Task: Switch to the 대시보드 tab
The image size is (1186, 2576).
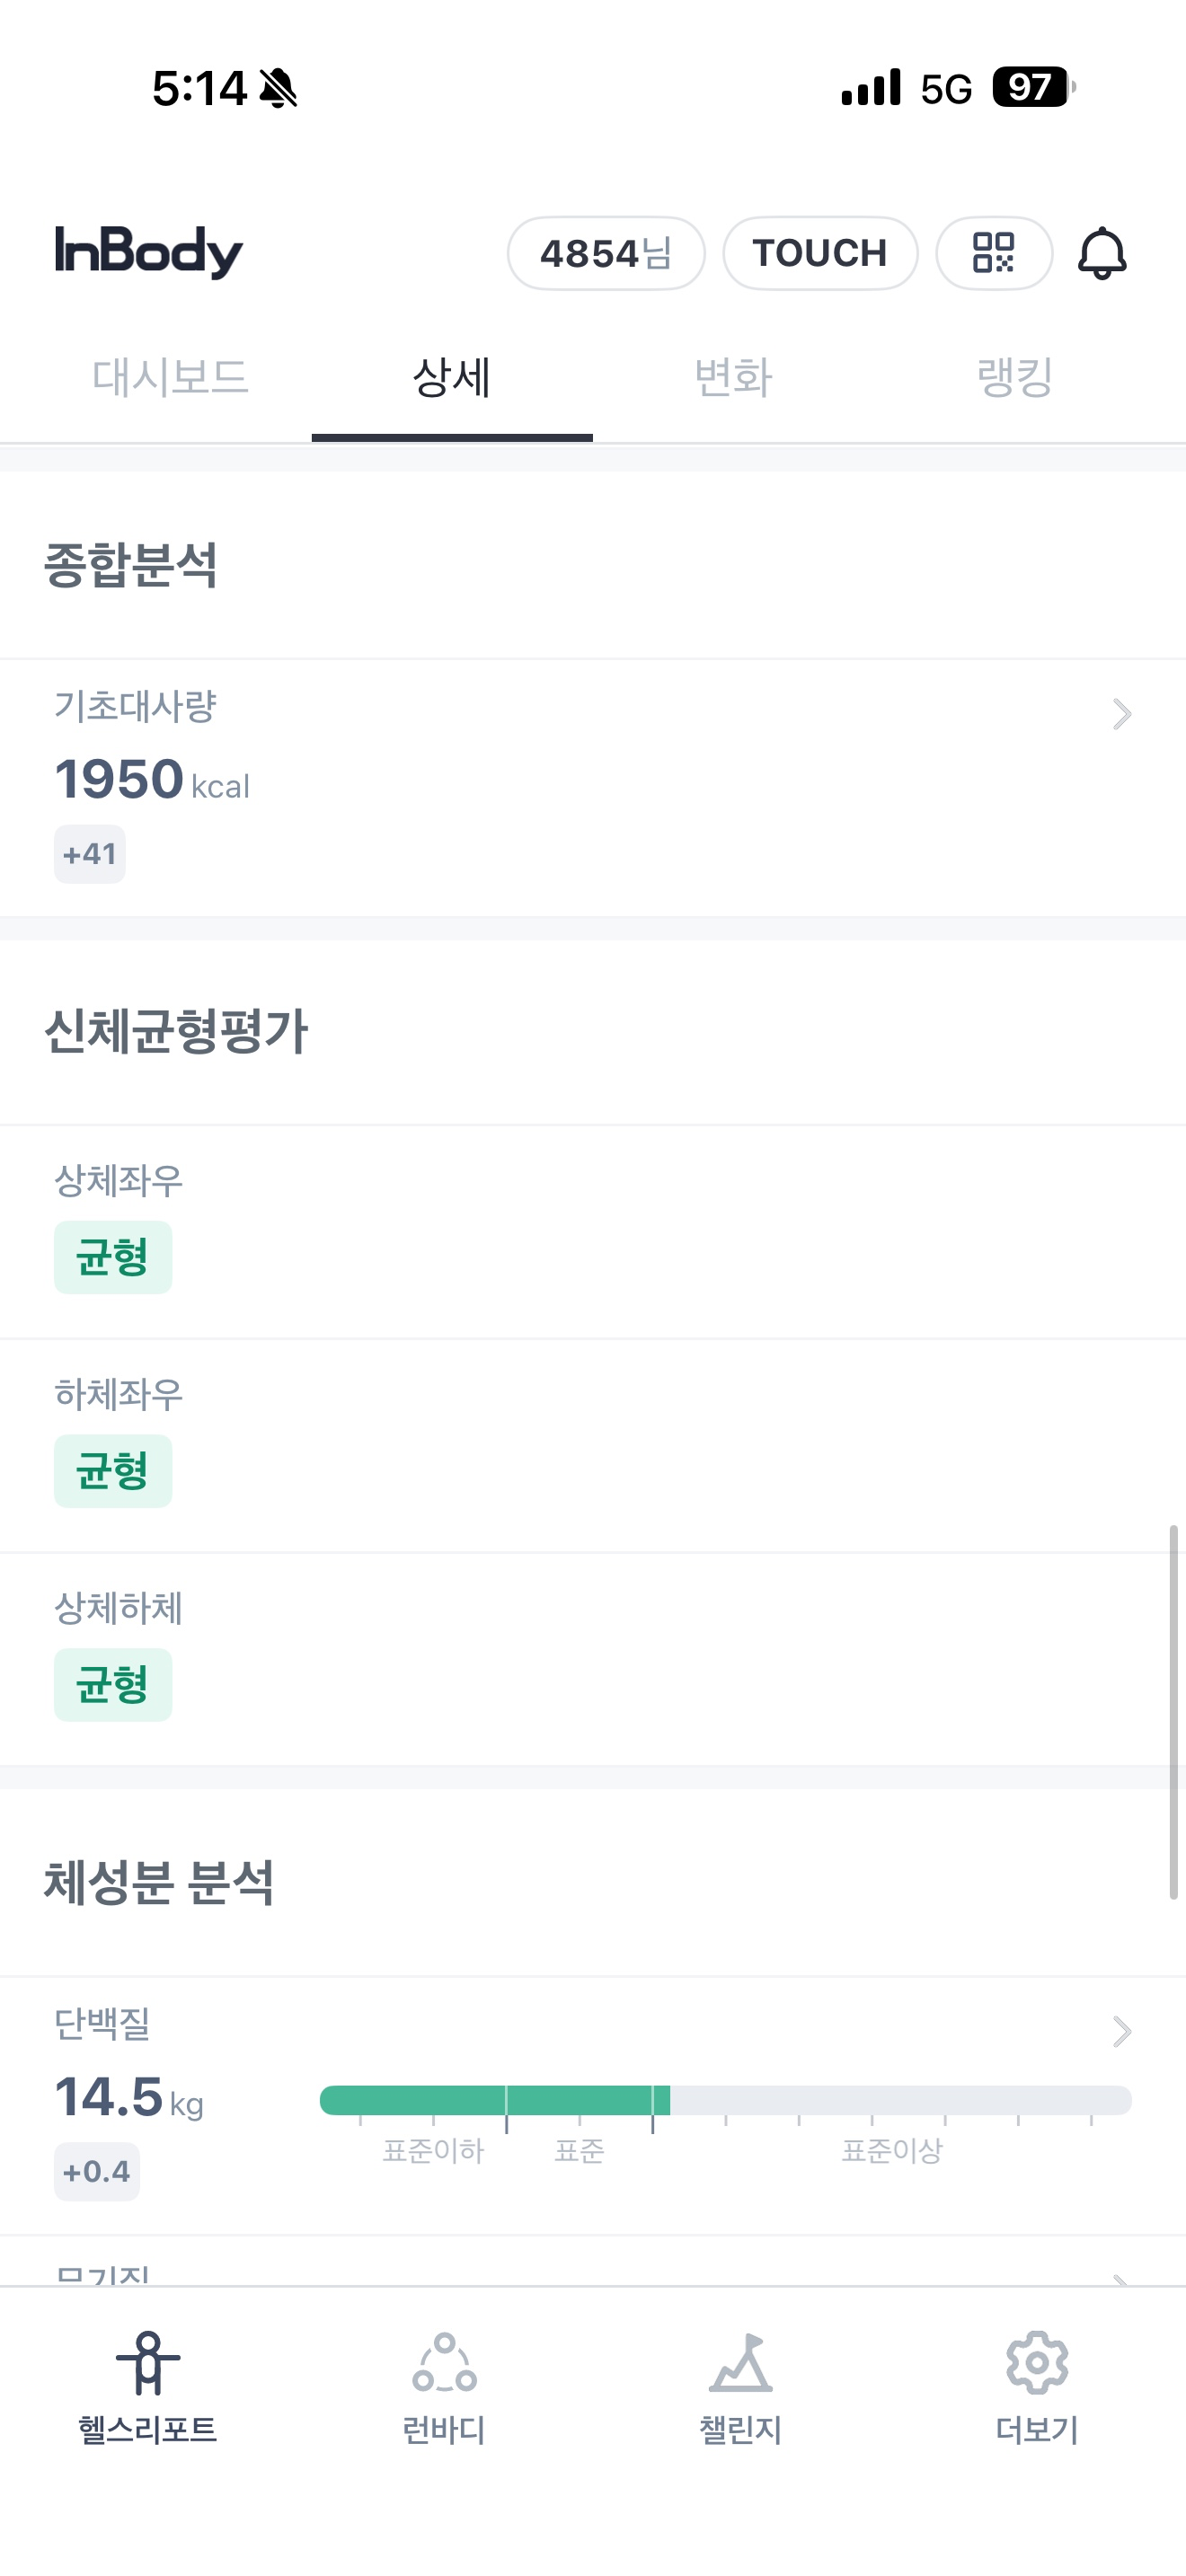Action: click(x=170, y=378)
